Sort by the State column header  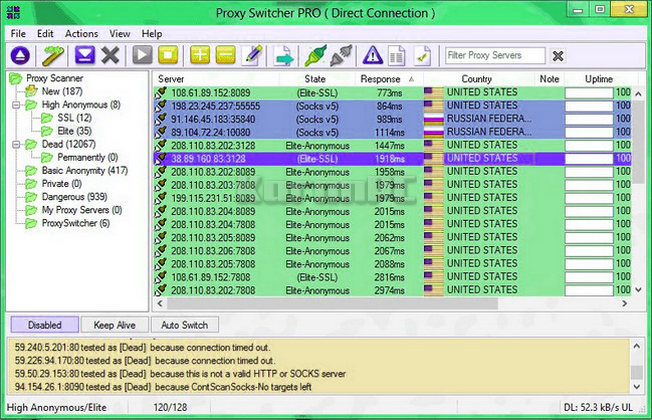(315, 79)
